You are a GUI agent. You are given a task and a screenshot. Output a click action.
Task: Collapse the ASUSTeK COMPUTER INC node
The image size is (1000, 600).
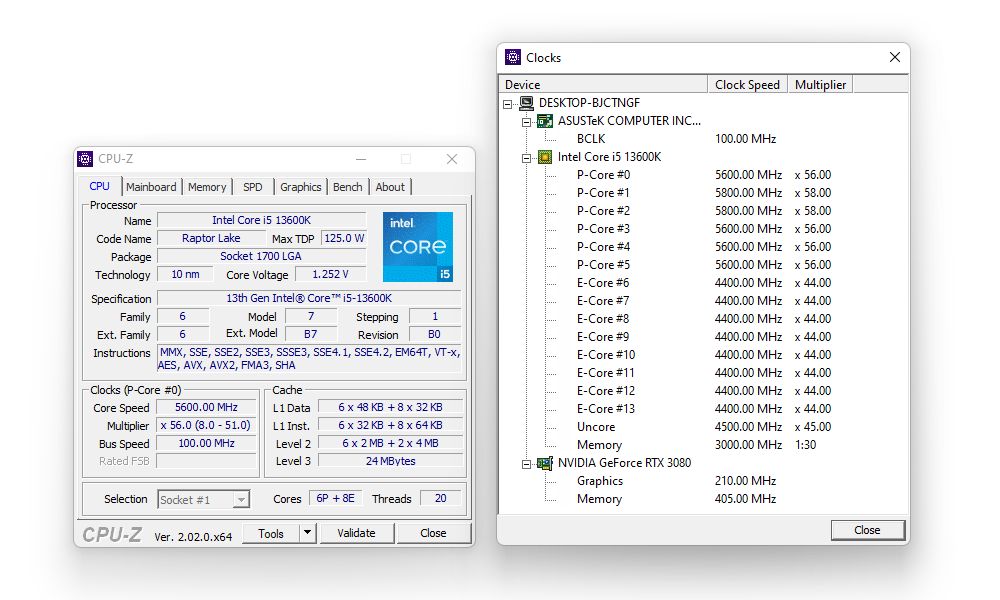(x=526, y=122)
